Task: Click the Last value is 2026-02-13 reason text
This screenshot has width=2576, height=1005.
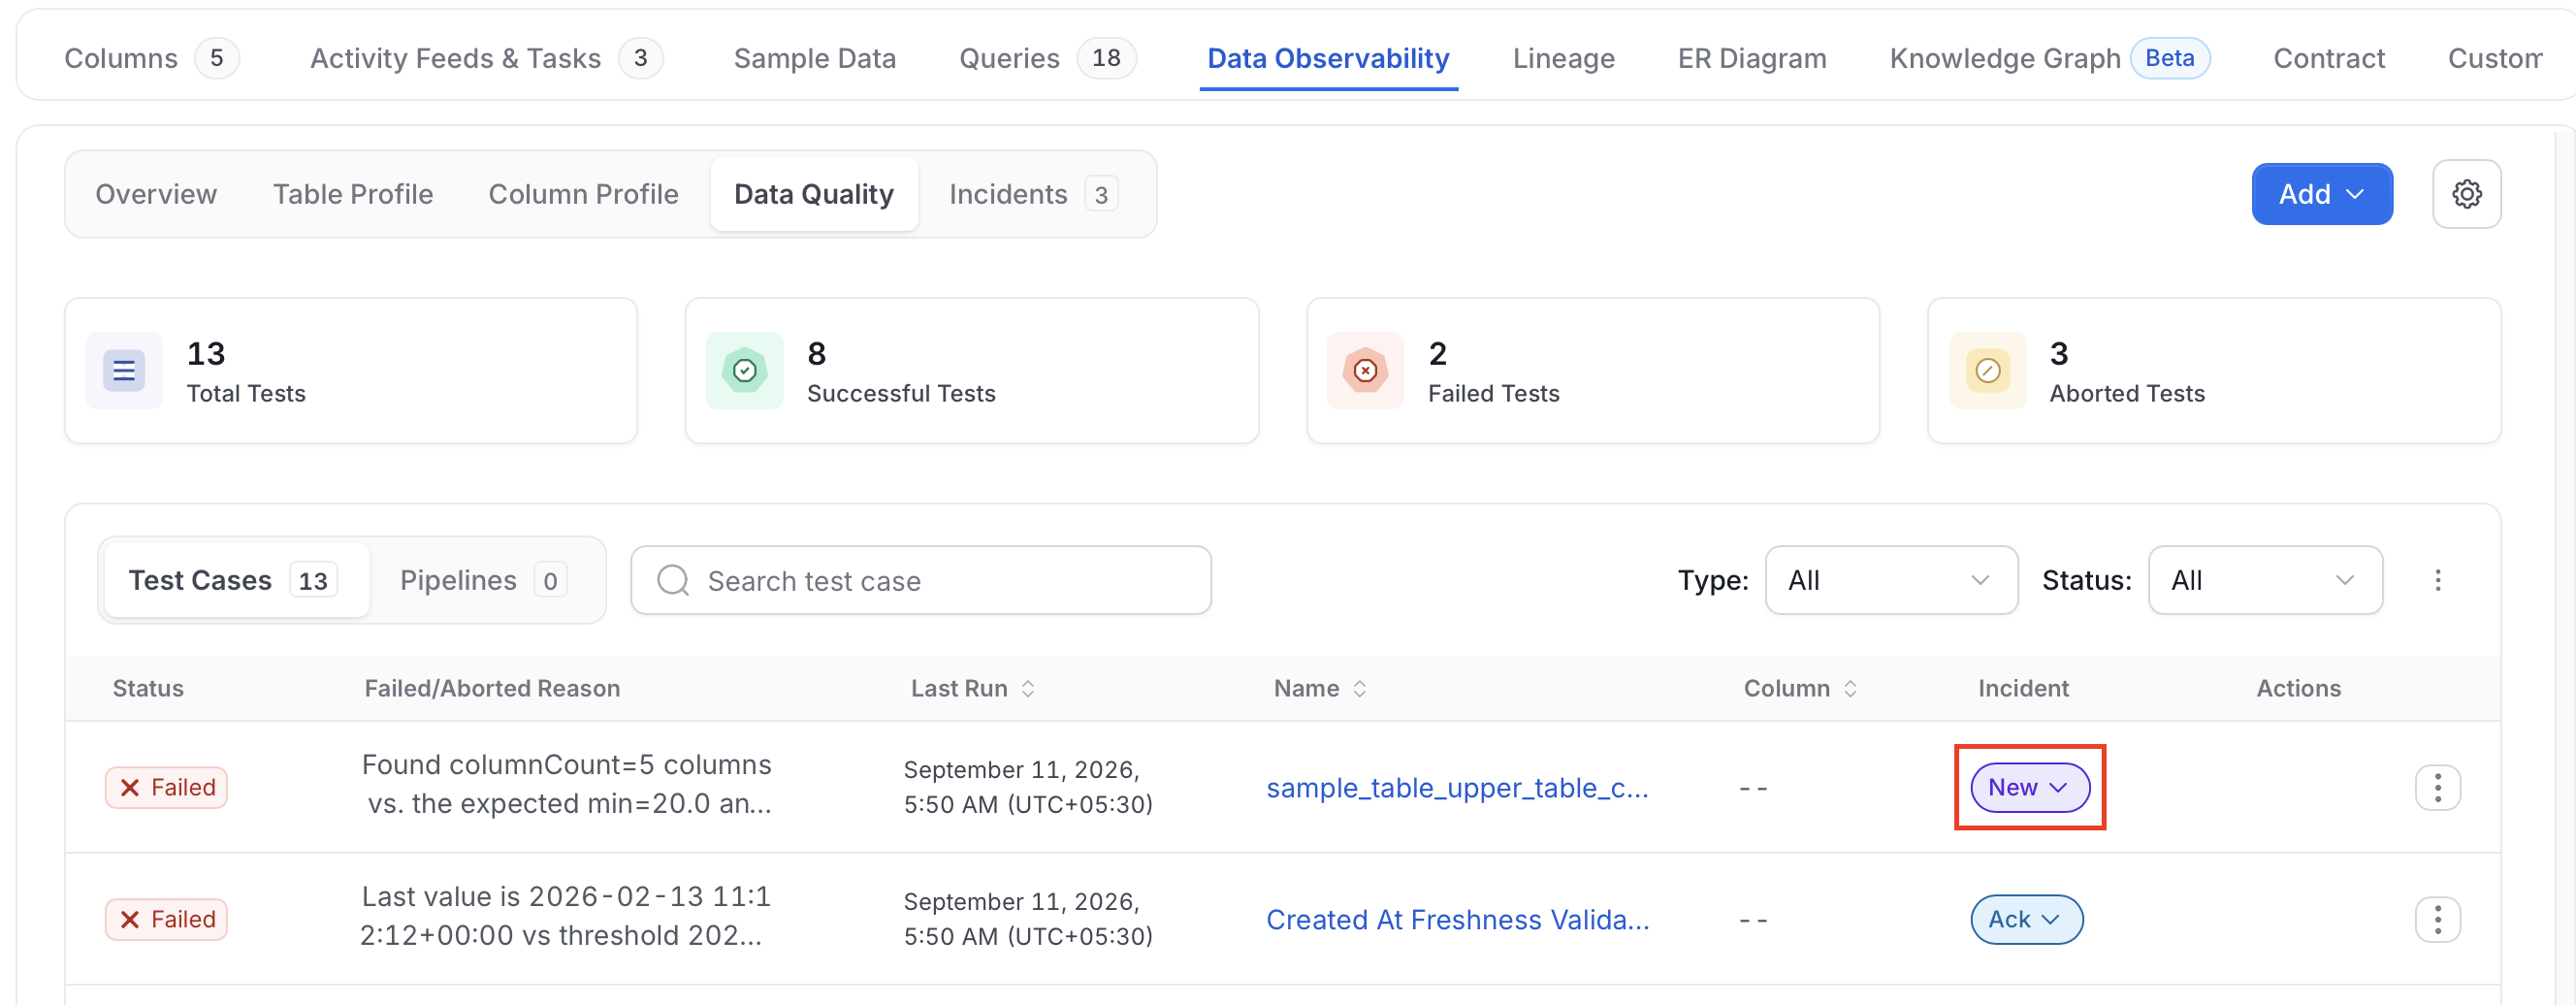Action: pos(565,916)
